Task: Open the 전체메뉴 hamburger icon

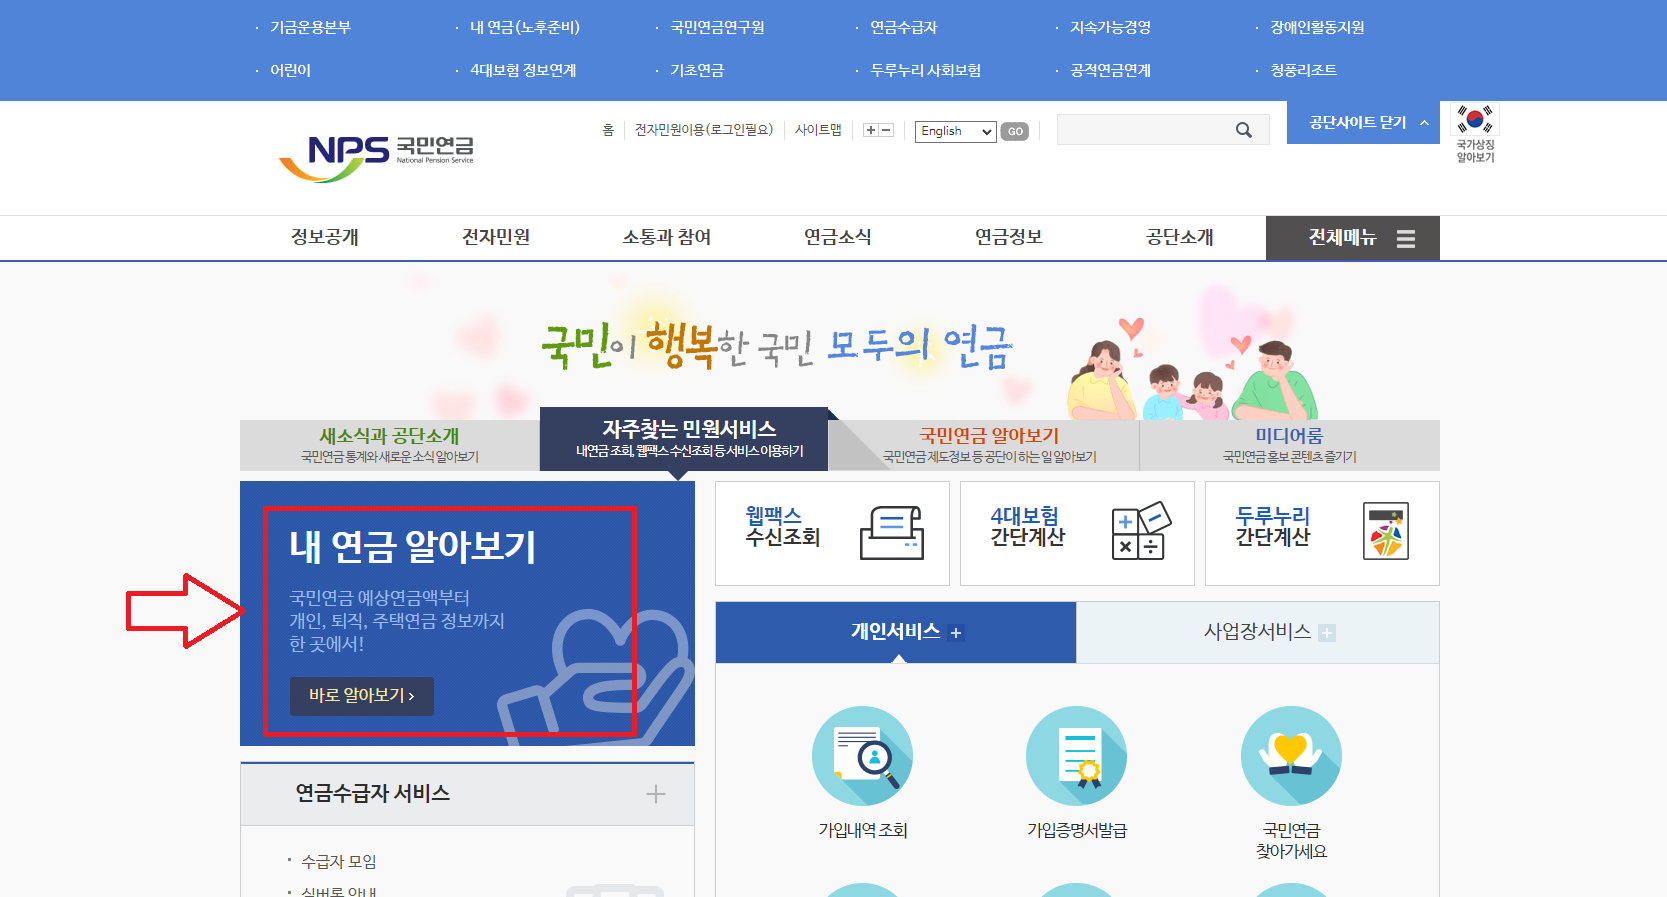Action: [x=1406, y=239]
